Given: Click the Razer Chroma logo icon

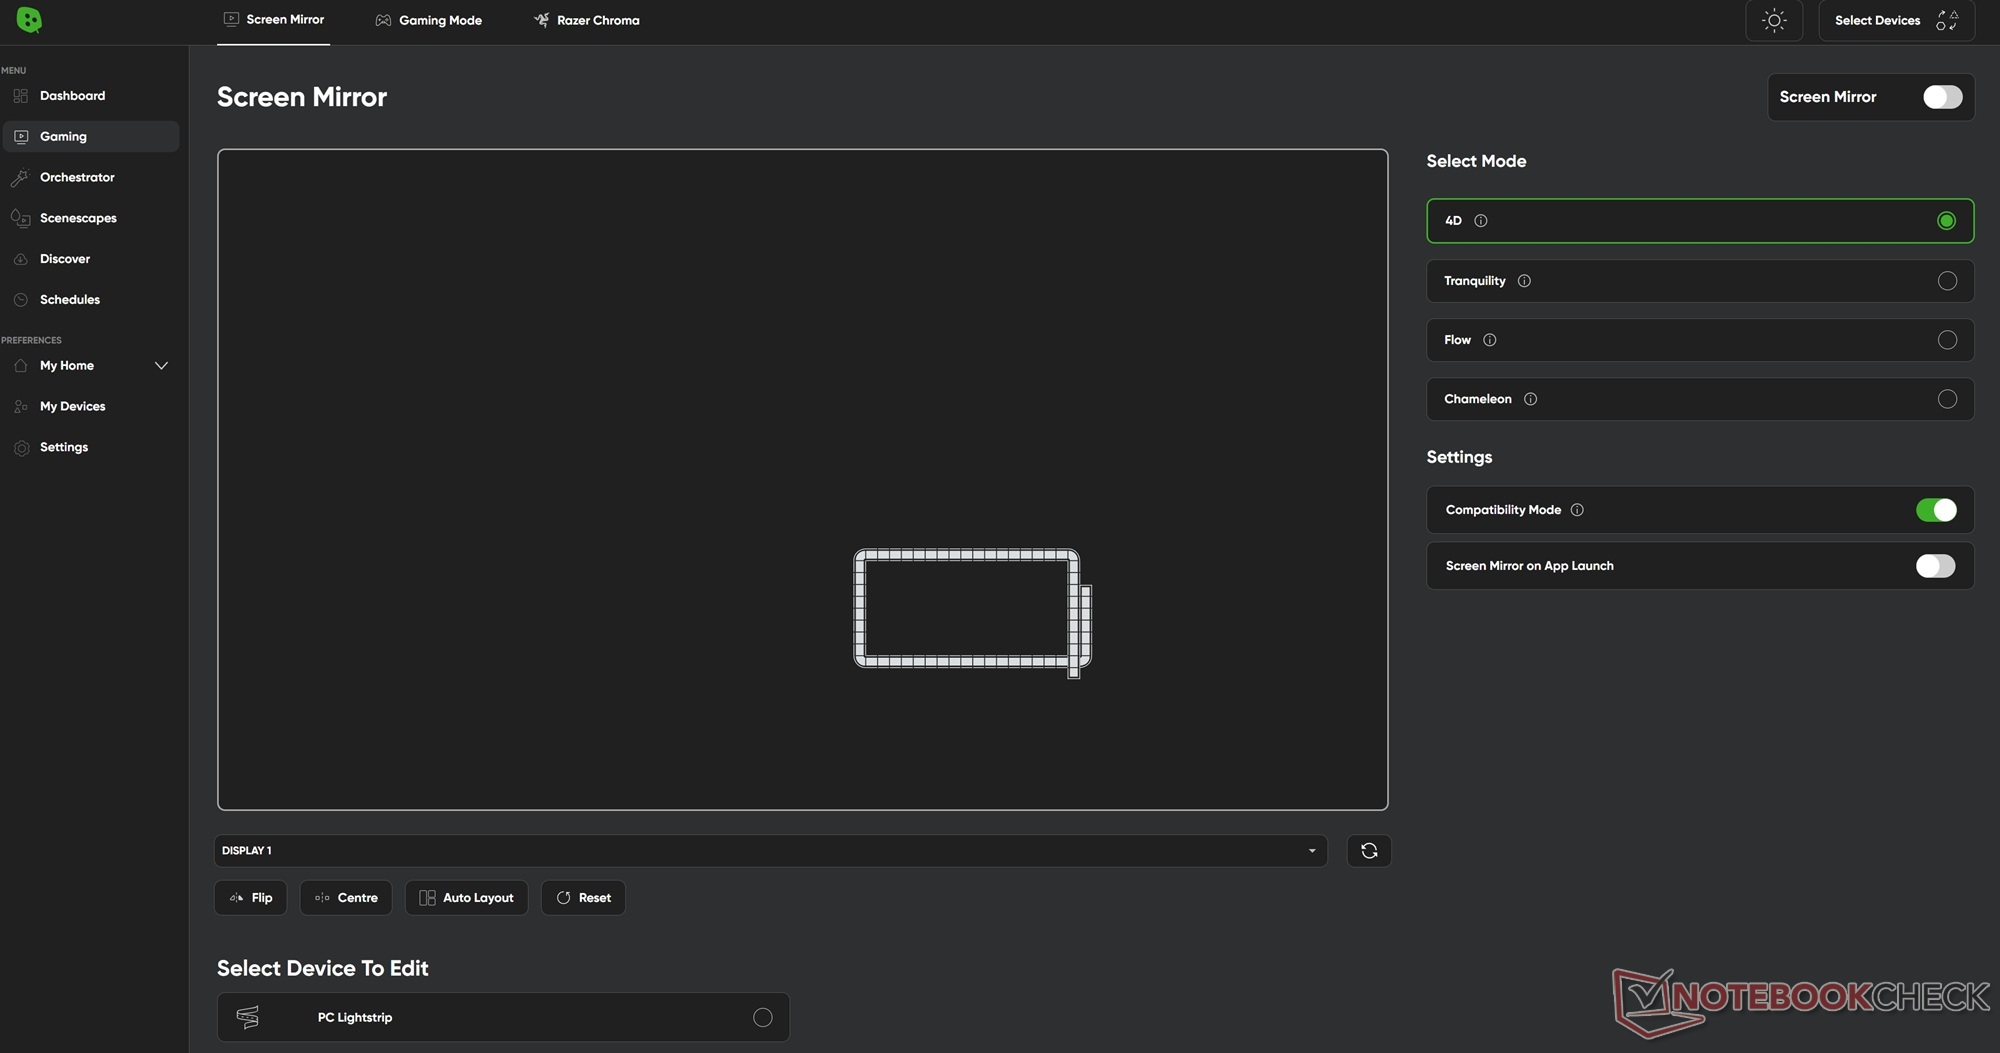Looking at the screenshot, I should (x=541, y=20).
